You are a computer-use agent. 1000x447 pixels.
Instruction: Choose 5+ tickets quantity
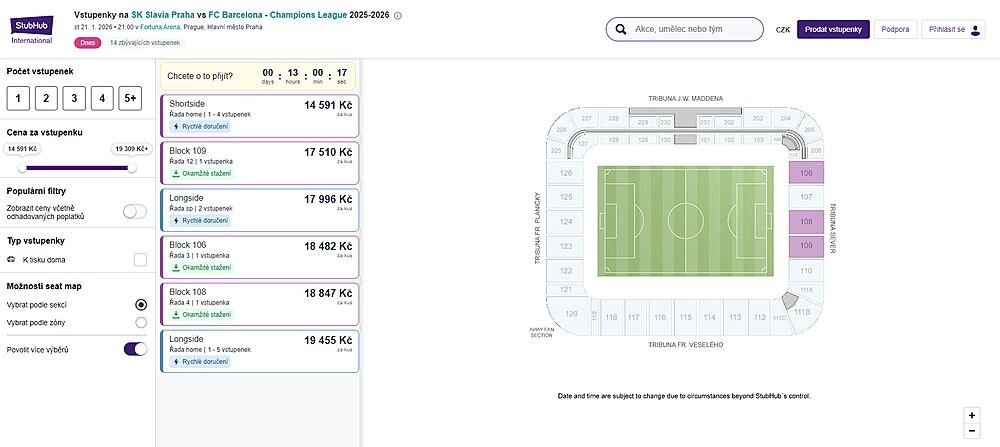click(x=130, y=98)
